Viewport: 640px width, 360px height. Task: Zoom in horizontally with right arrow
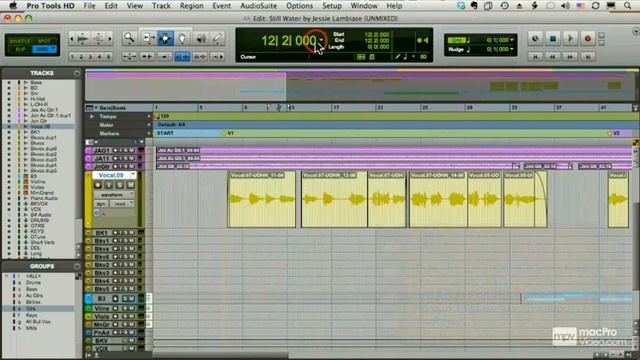click(x=109, y=39)
